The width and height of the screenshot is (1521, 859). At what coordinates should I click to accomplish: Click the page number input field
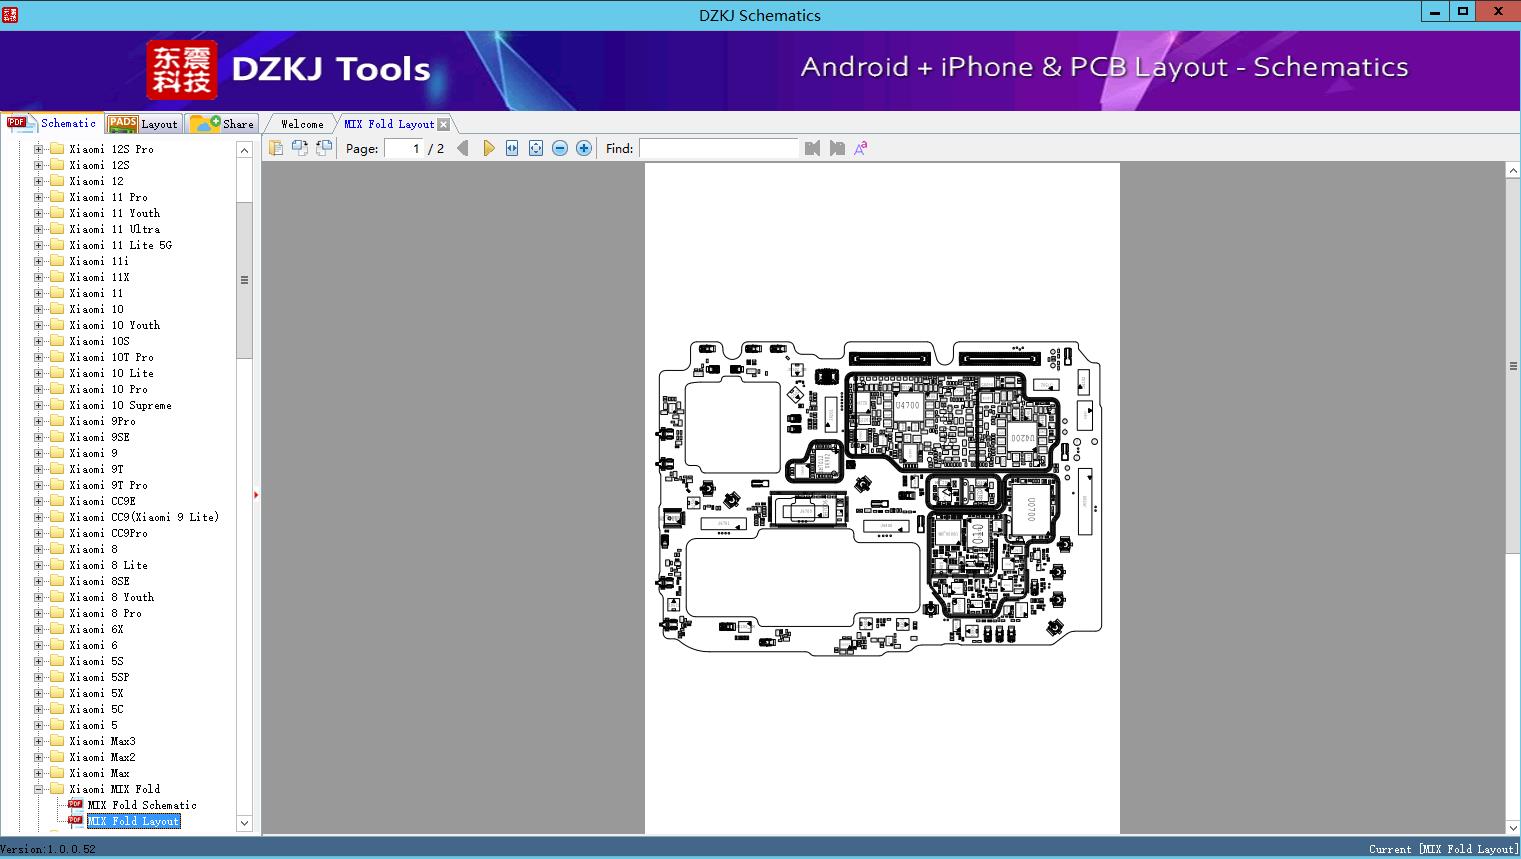403,148
